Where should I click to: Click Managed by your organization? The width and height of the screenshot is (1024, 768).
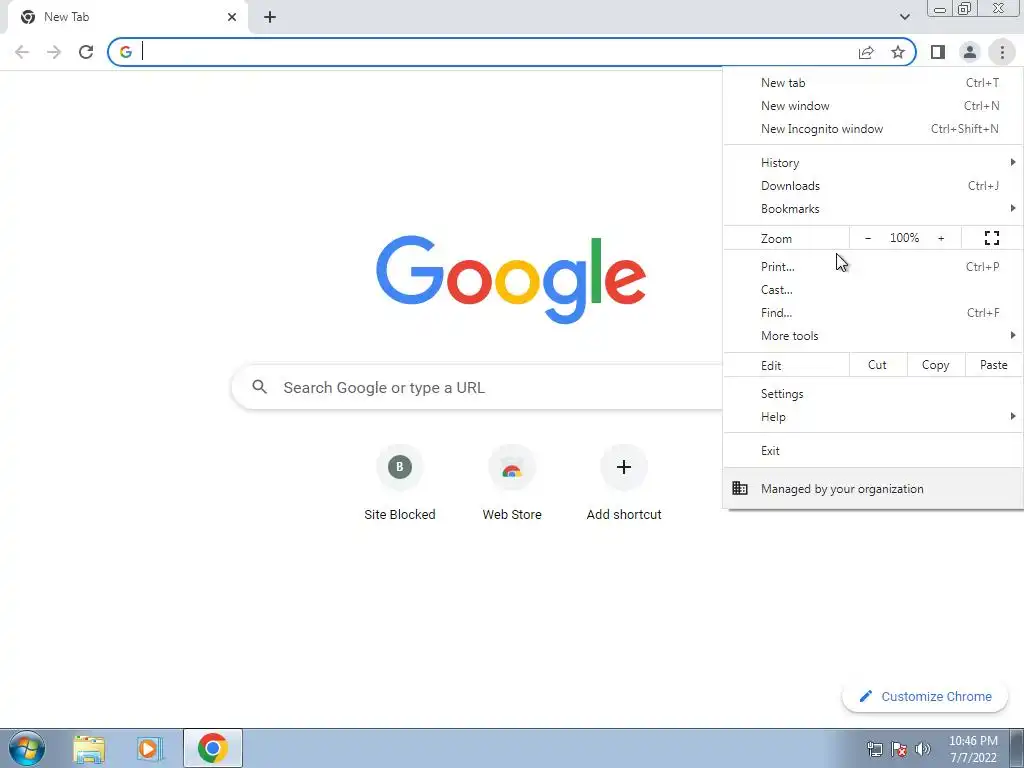tap(873, 488)
